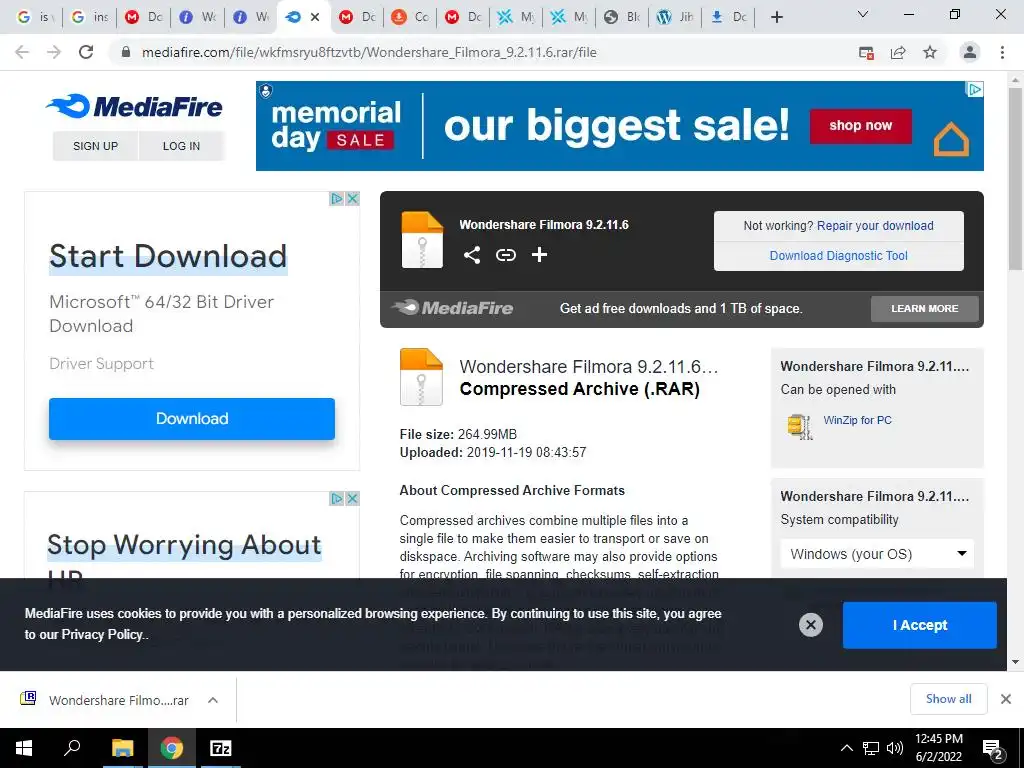Viewport: 1024px width, 768px height.
Task: Click Show all downloads button
Action: tap(948, 699)
